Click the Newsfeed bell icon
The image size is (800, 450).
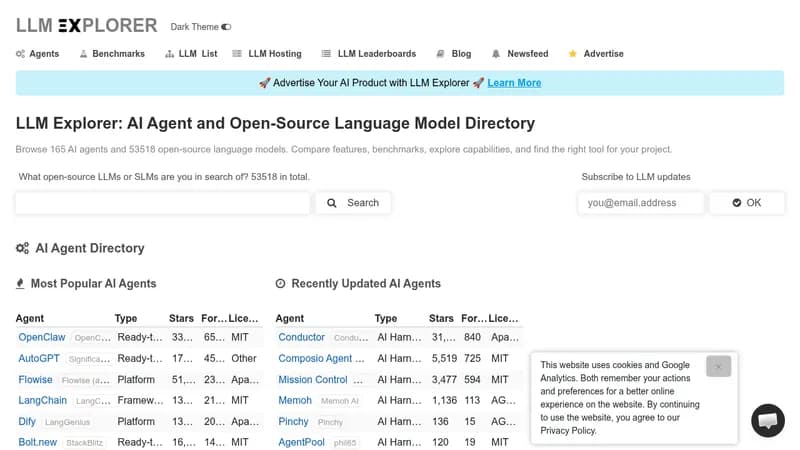coord(495,54)
